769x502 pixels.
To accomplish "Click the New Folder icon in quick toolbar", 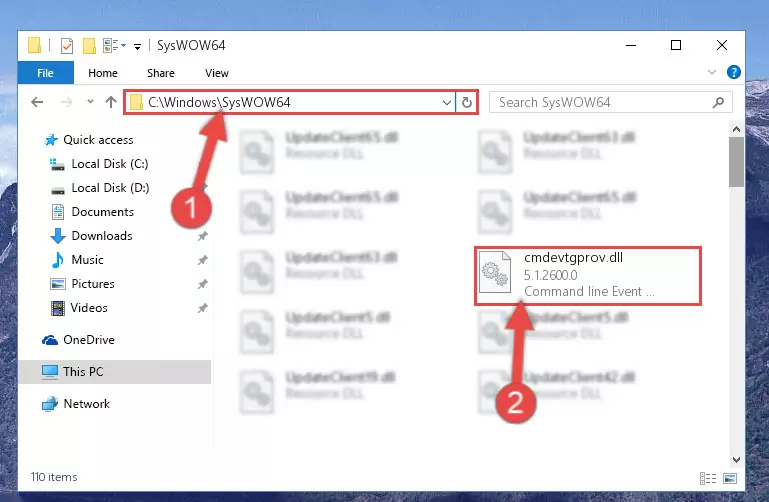I will pos(89,46).
